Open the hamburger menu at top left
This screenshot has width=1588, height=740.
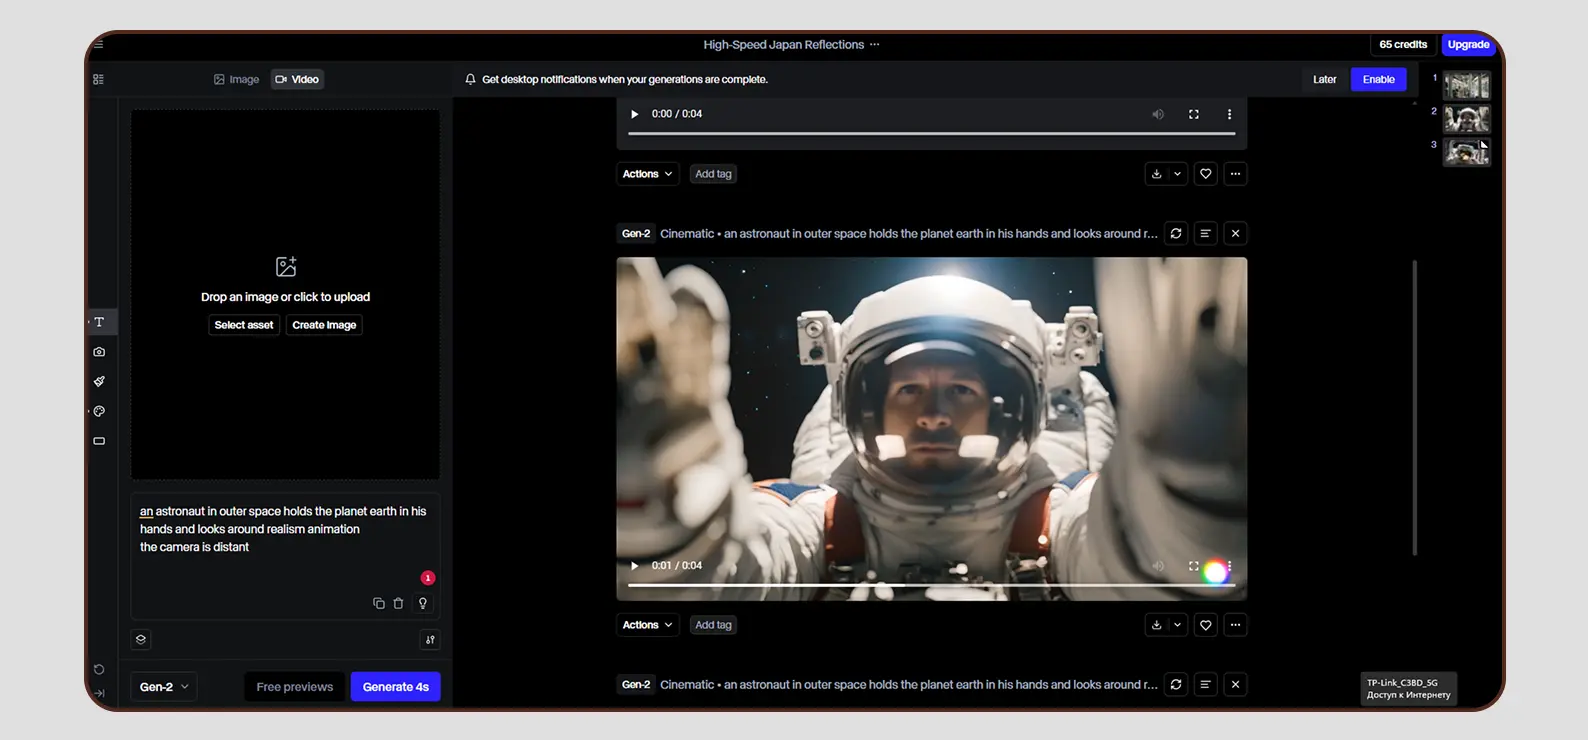tap(99, 44)
